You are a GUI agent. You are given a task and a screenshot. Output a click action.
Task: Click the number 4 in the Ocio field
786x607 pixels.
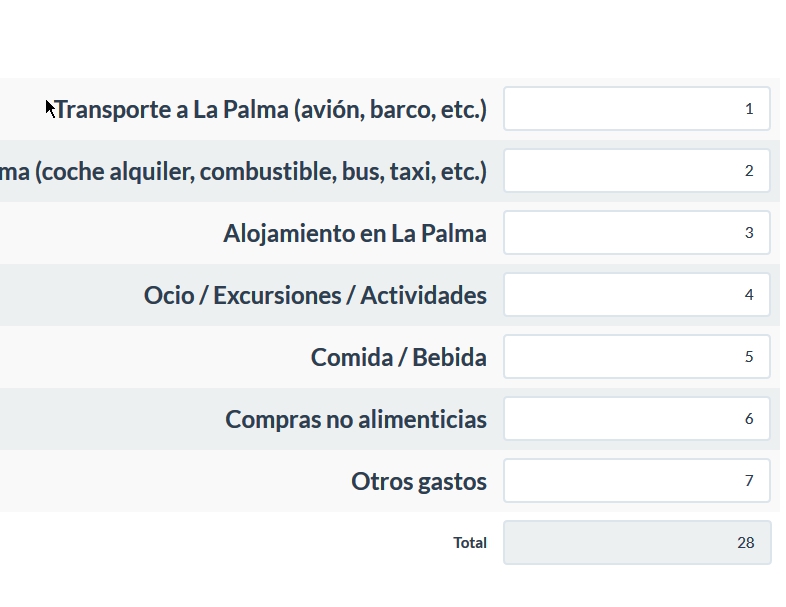(x=749, y=295)
